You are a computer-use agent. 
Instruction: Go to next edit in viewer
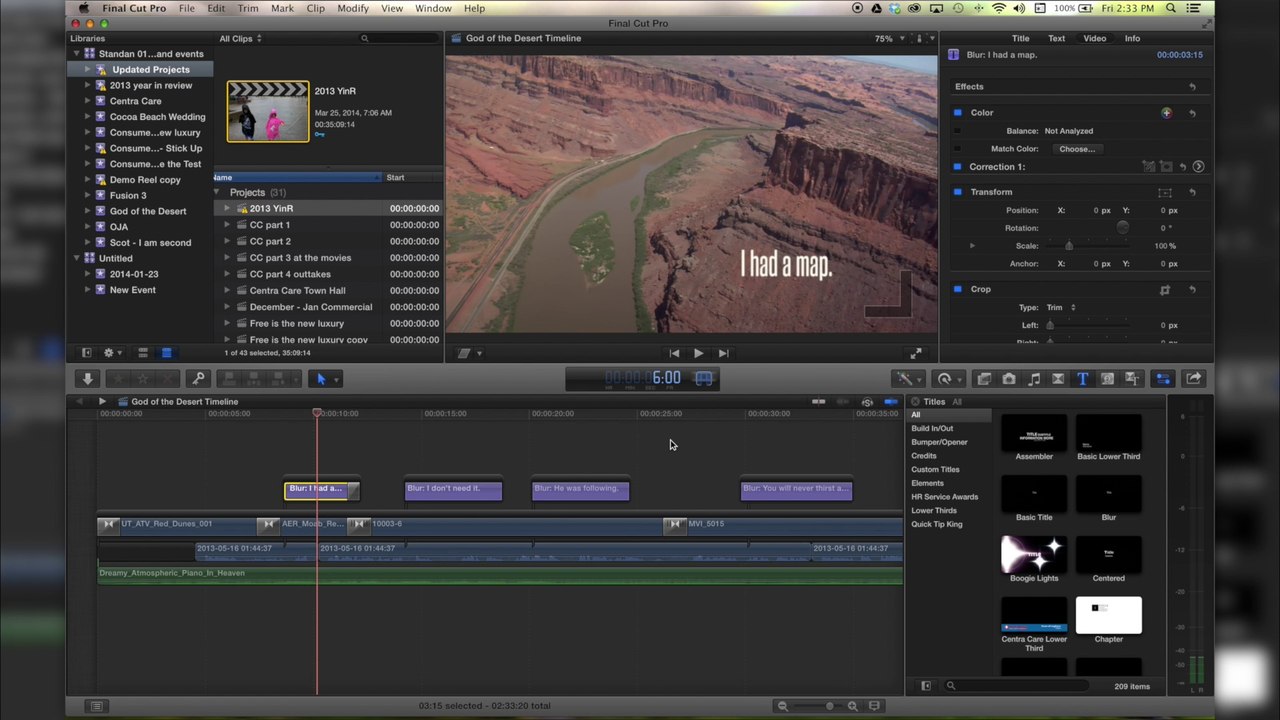tap(723, 353)
